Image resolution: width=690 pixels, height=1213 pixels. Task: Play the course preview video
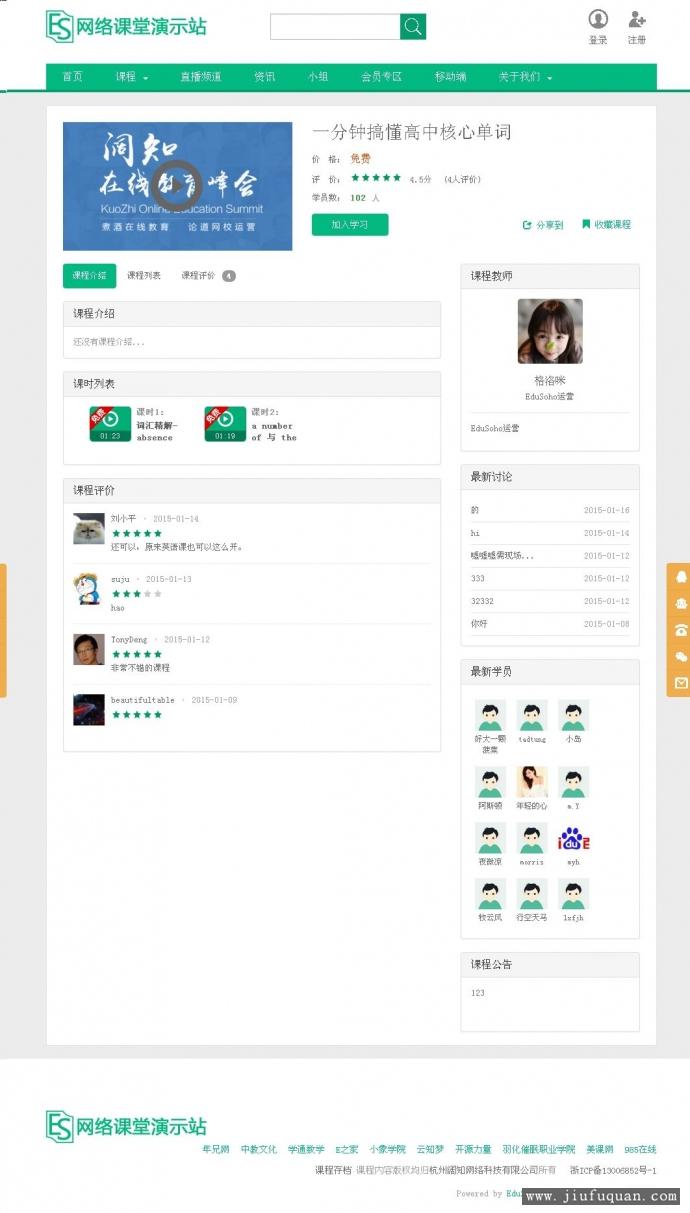[178, 186]
